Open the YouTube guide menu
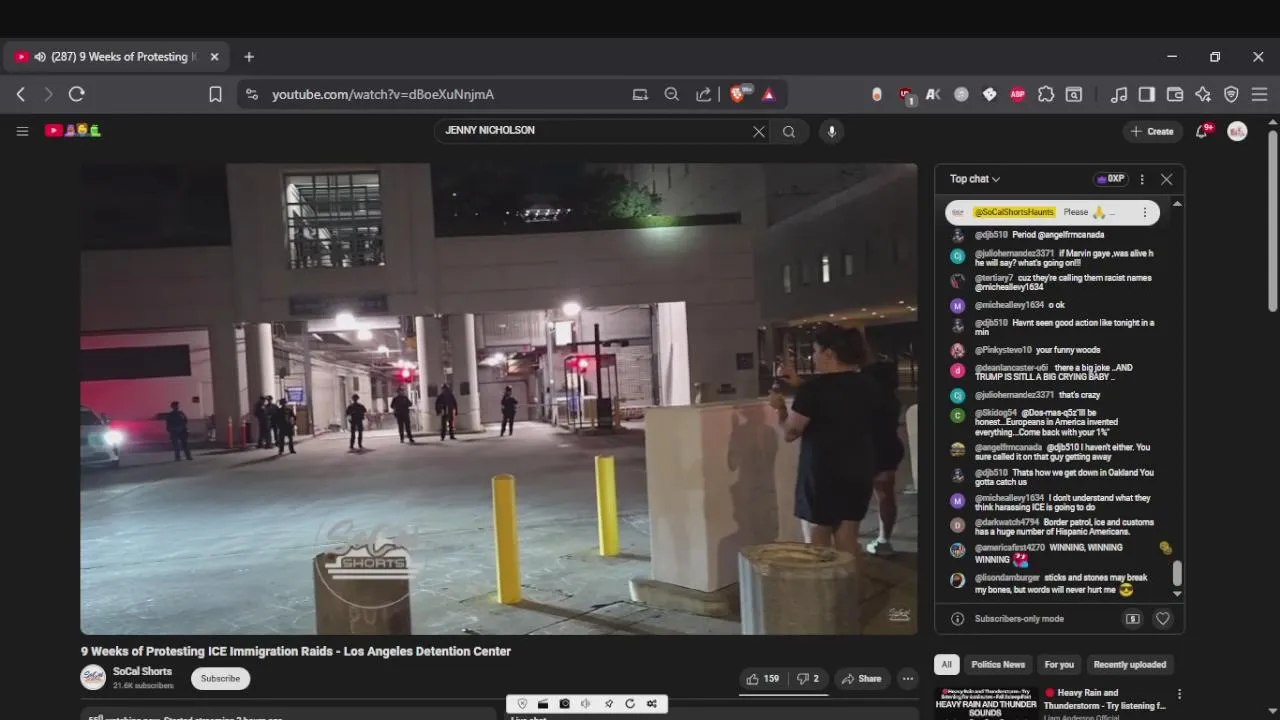This screenshot has width=1280, height=720. pos(22,131)
